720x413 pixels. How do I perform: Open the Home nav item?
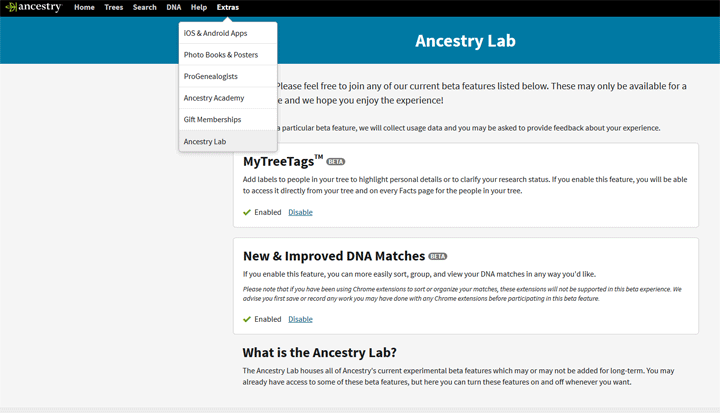point(84,7)
